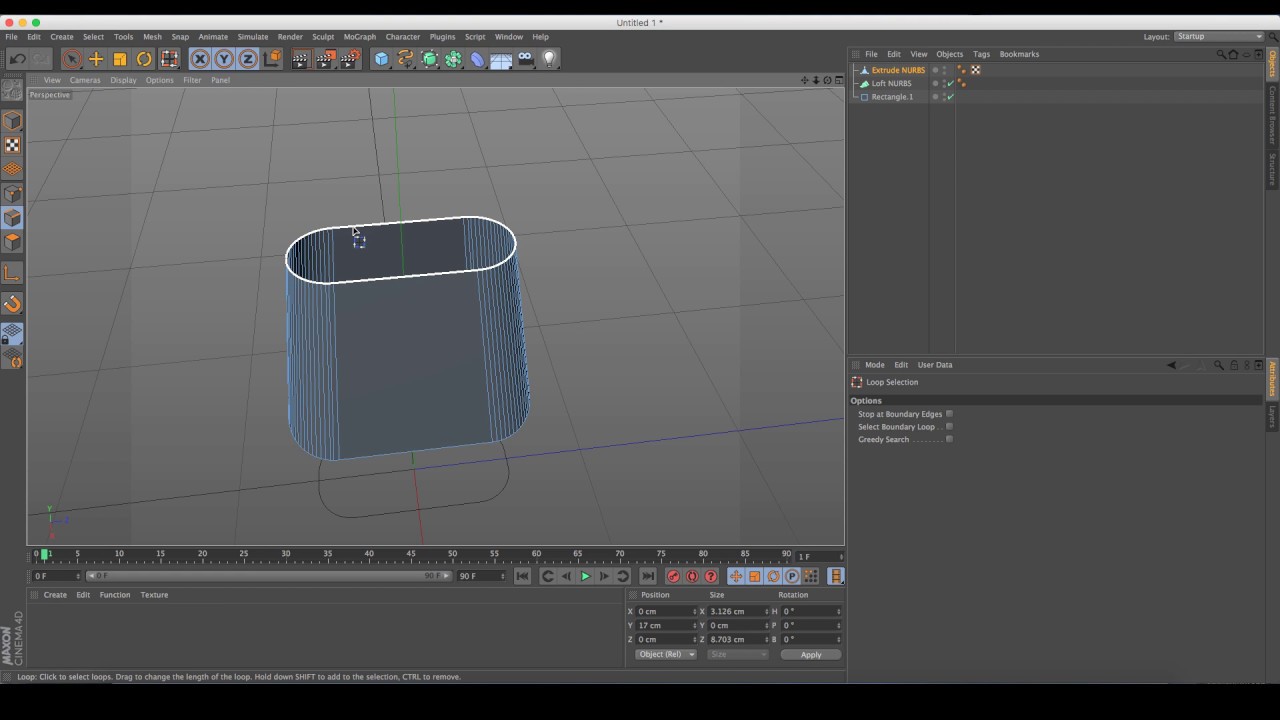Click the Keyframe Selection question-mark button

711,576
